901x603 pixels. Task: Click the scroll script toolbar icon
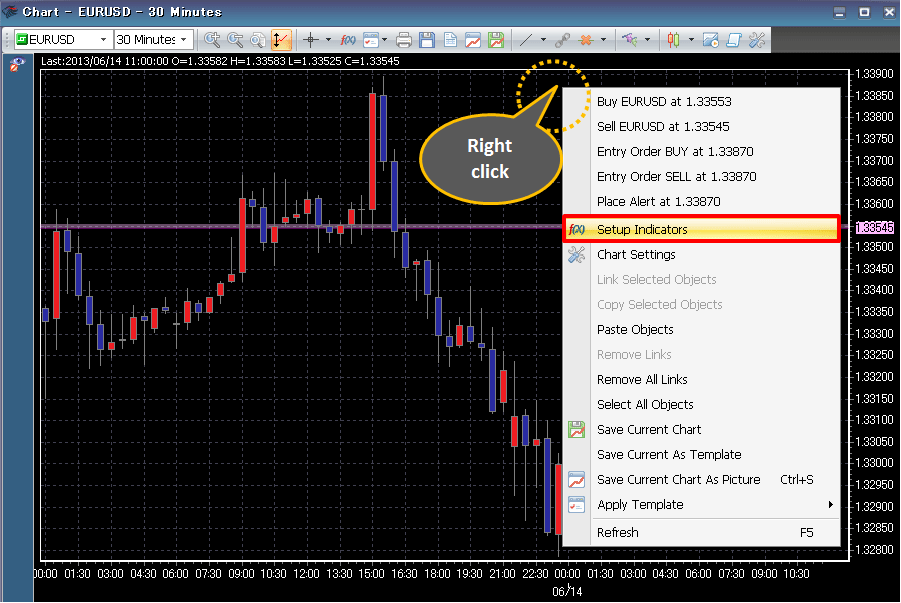coord(734,40)
